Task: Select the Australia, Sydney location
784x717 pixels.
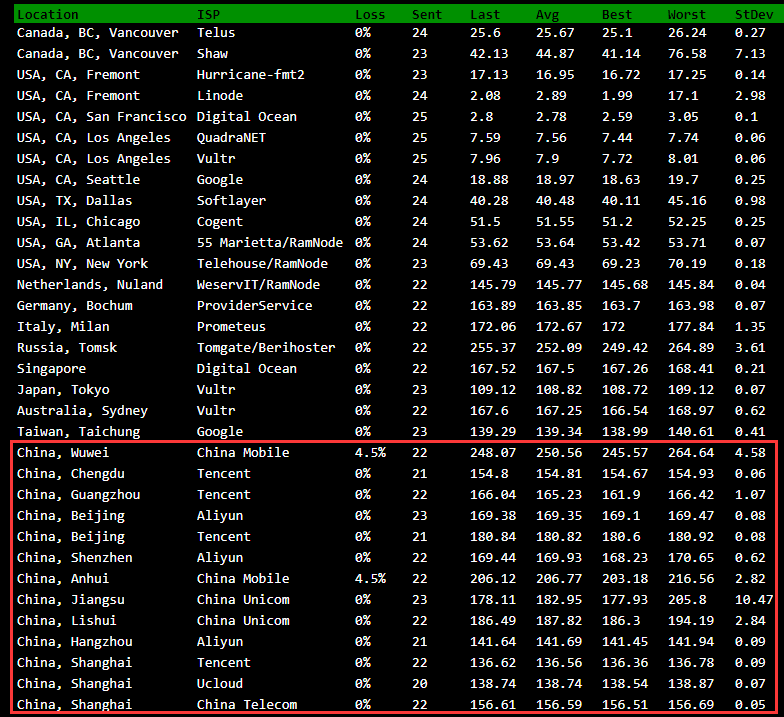Action: 82,410
